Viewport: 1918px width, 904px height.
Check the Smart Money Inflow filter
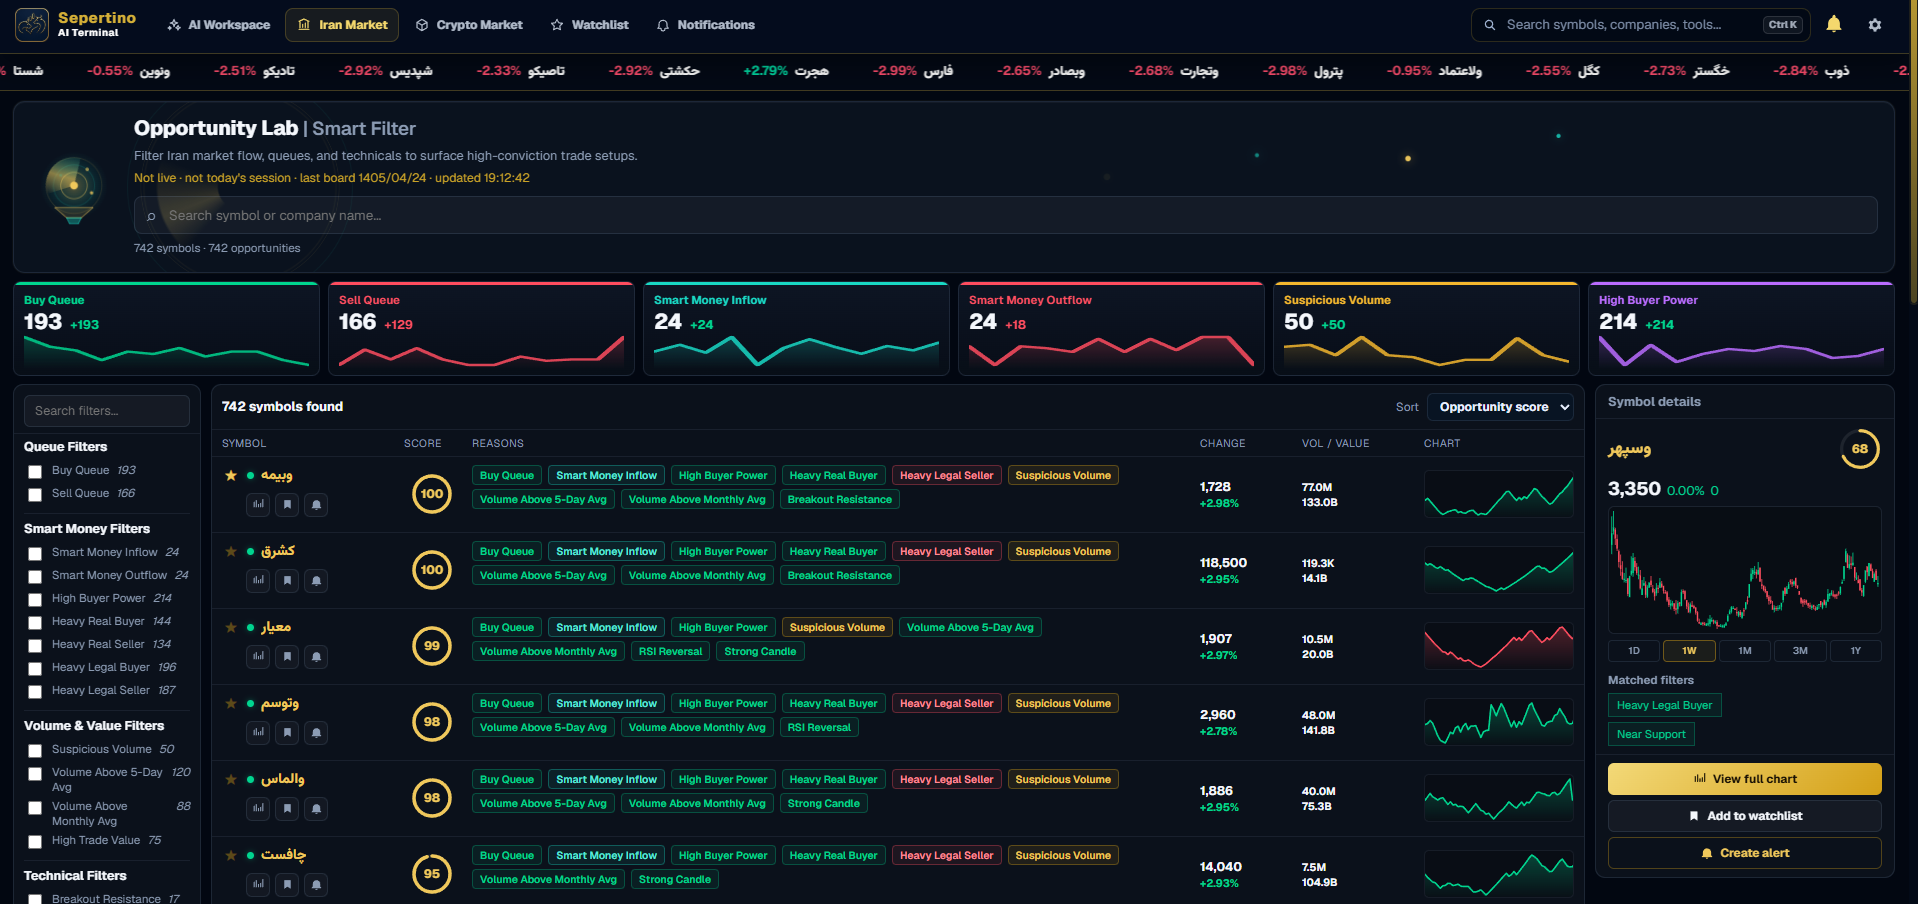pos(35,553)
